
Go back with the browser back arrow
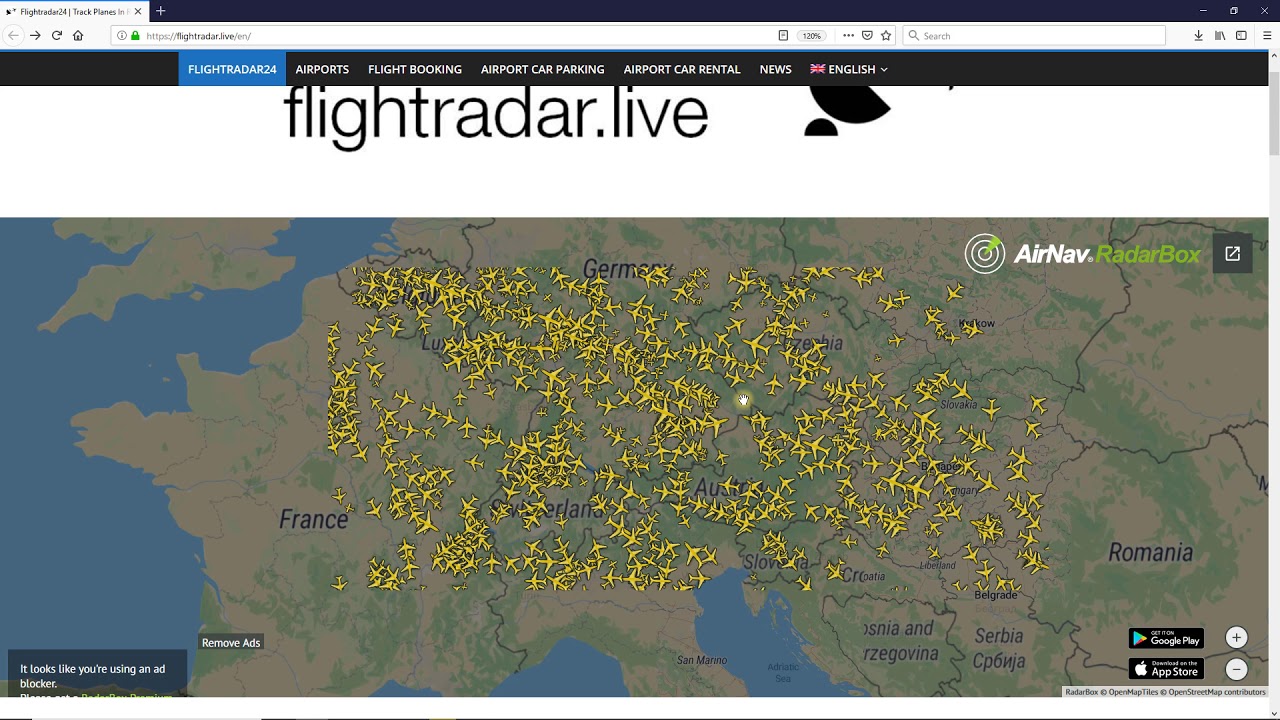(x=13, y=35)
